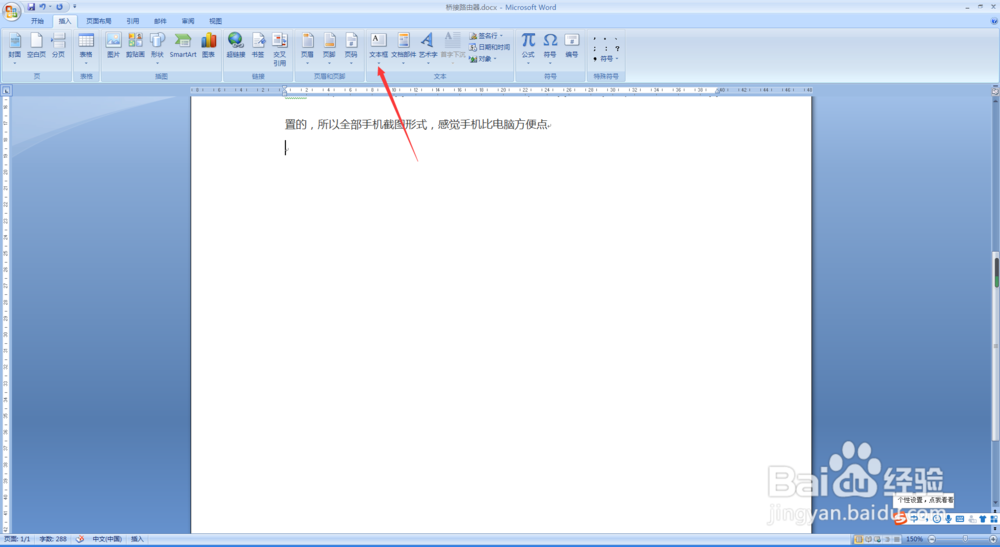Insert a chart (图表)
1000x547 pixels.
point(209,46)
